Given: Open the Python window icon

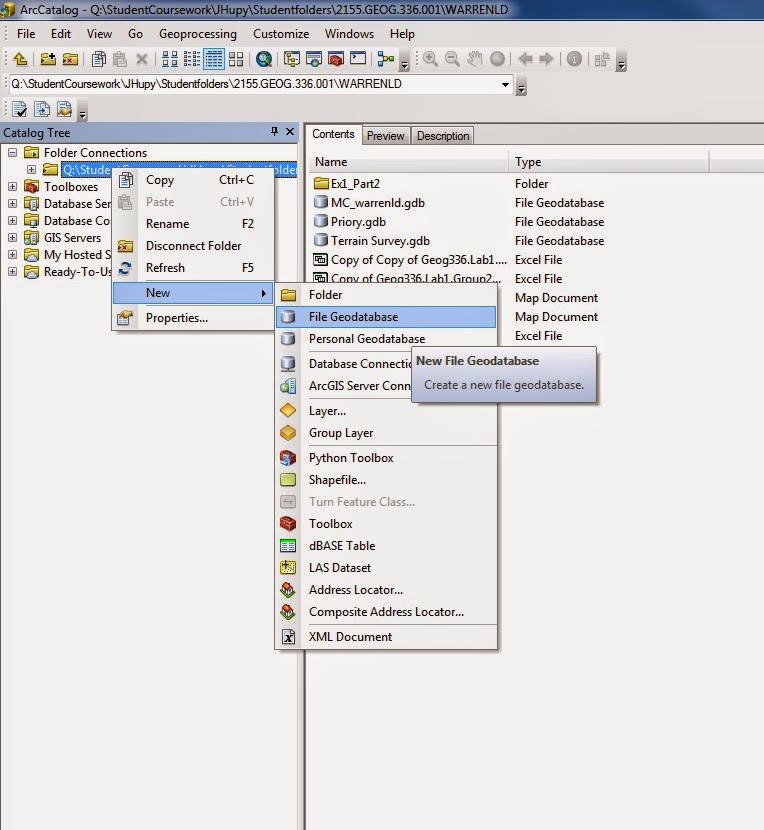Looking at the screenshot, I should pyautogui.click(x=358, y=59).
